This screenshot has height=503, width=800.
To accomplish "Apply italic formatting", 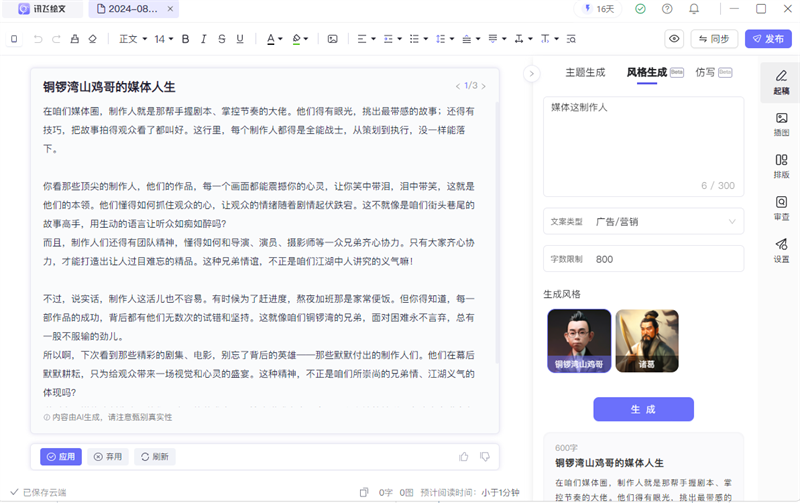I will tap(203, 39).
